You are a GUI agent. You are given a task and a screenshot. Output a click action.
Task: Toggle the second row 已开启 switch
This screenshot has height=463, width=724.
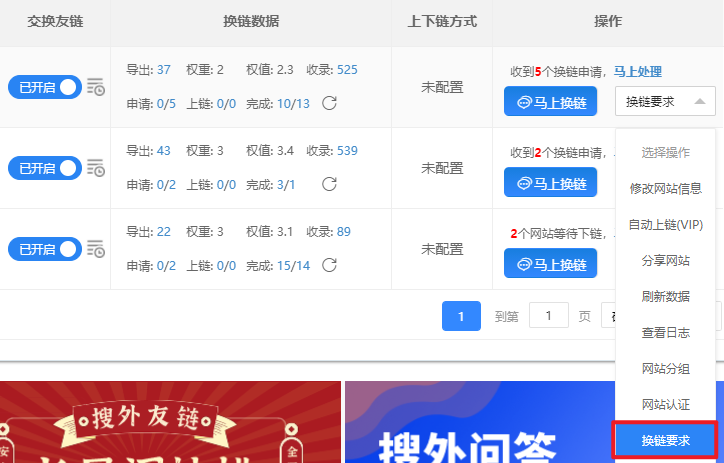pos(44,168)
